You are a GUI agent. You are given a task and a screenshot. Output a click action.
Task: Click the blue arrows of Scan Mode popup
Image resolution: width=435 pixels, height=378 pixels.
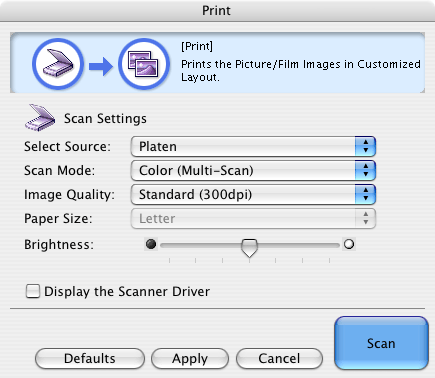pos(366,170)
